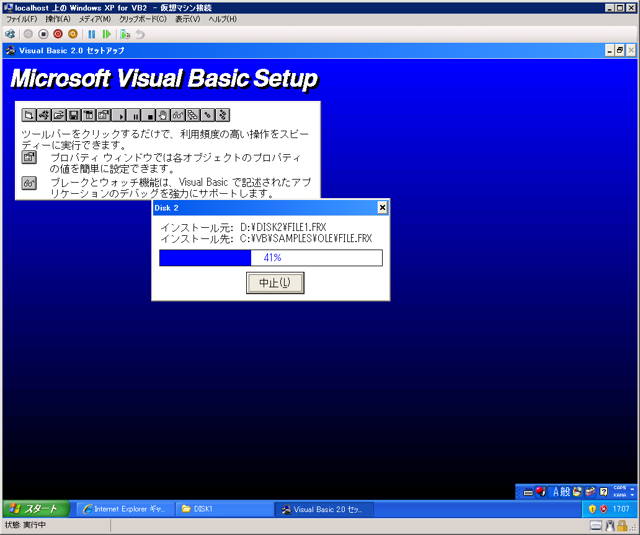This screenshot has width=640, height=535.
Task: Shut down the VM with red icon
Action: [x=58, y=34]
